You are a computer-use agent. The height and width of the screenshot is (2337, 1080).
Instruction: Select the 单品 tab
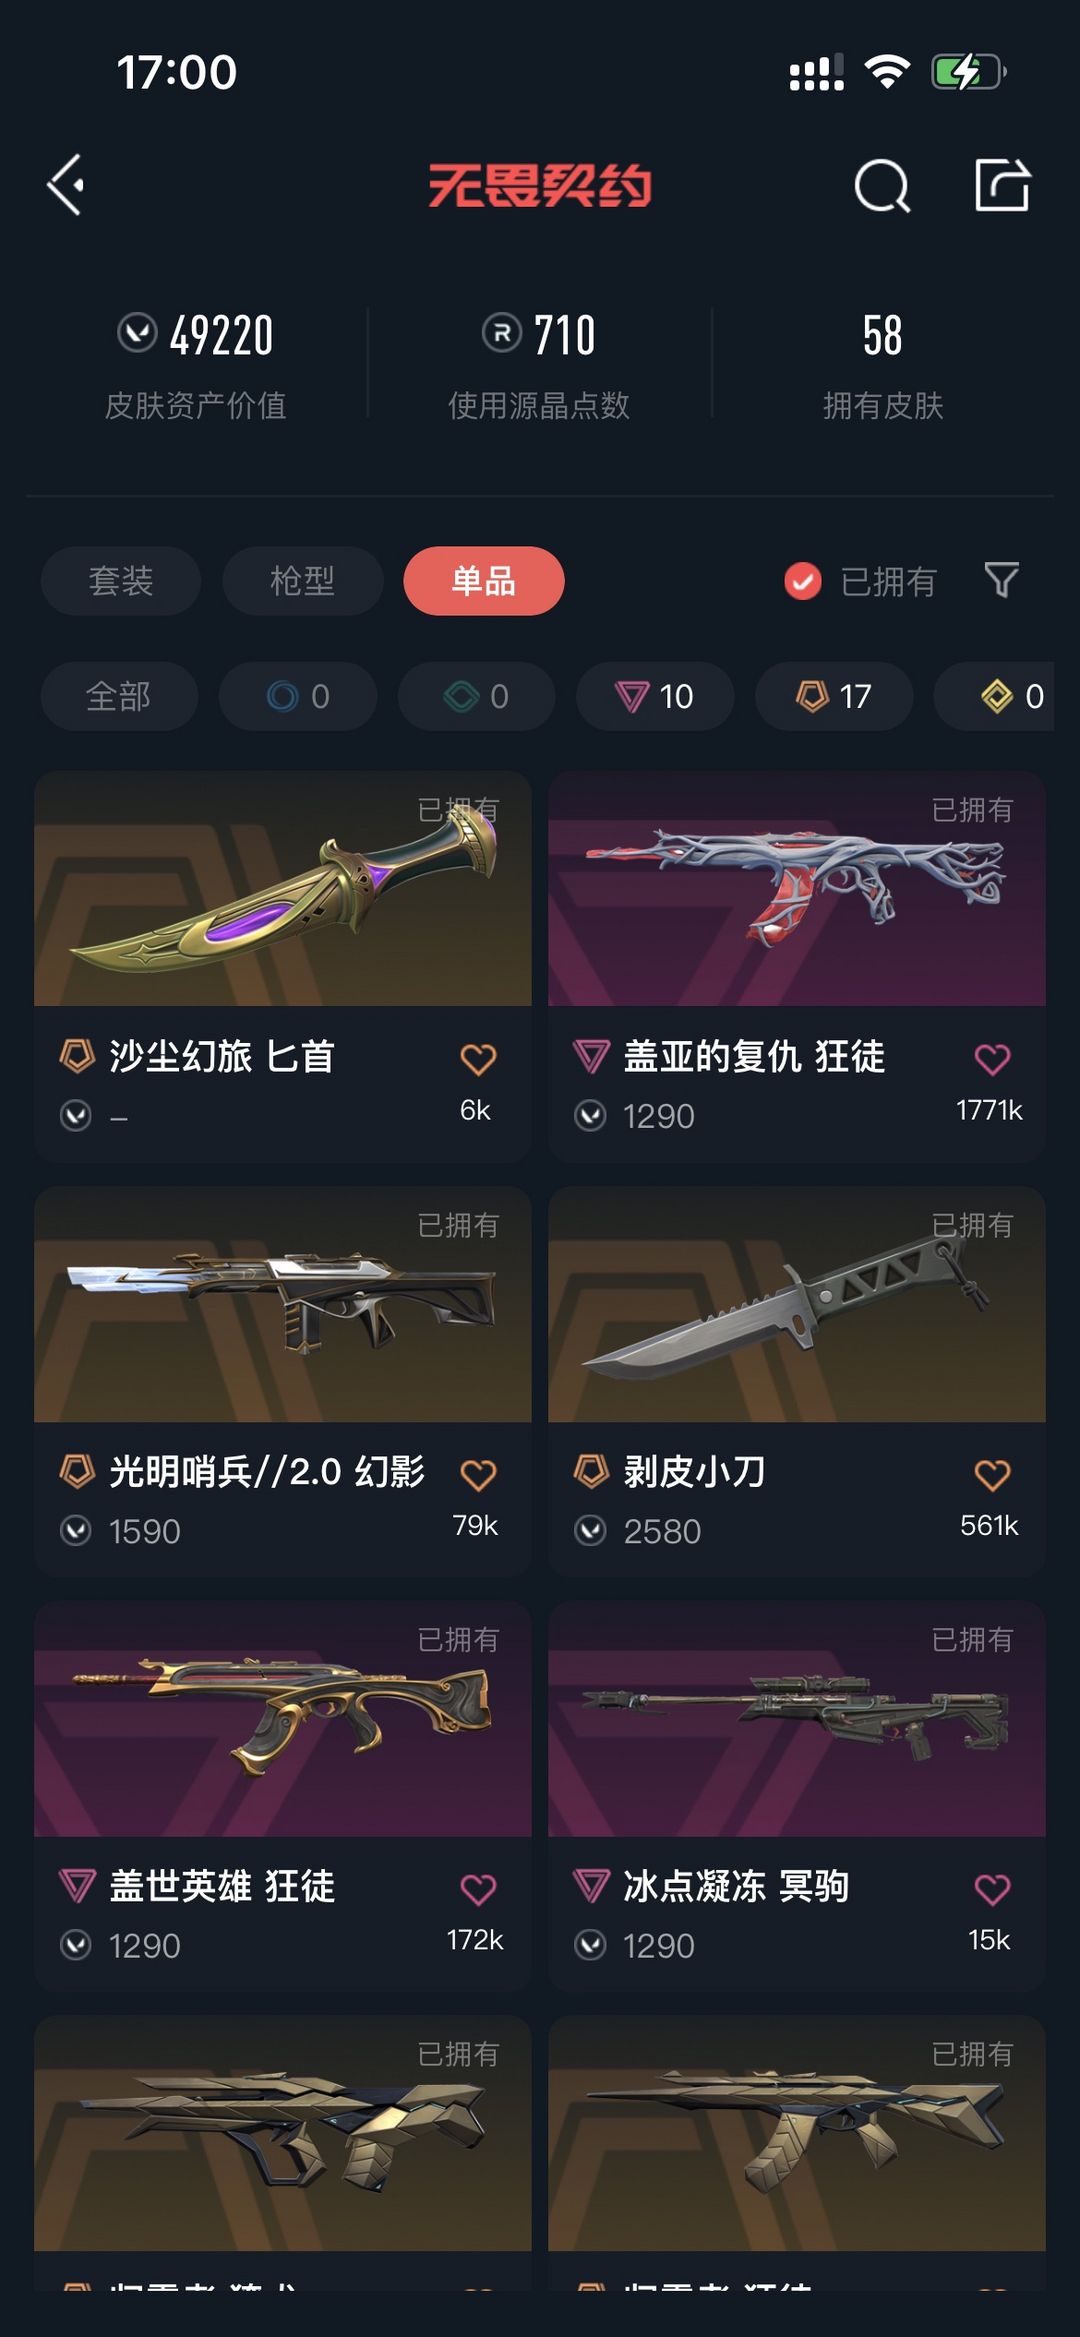click(x=484, y=581)
